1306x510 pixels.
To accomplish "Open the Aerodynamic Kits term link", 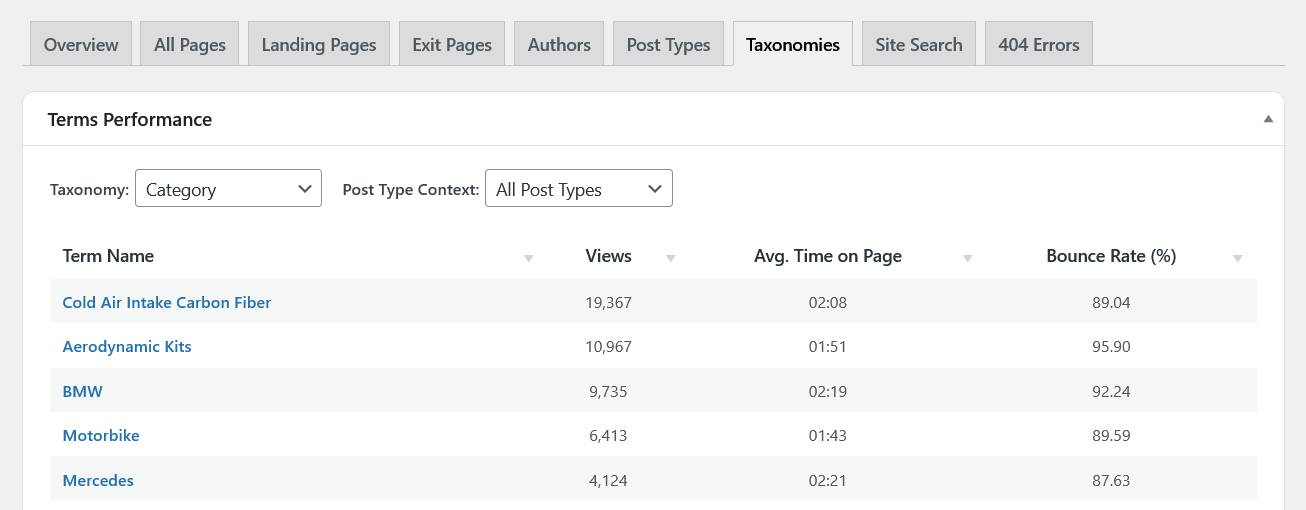I will (127, 346).
